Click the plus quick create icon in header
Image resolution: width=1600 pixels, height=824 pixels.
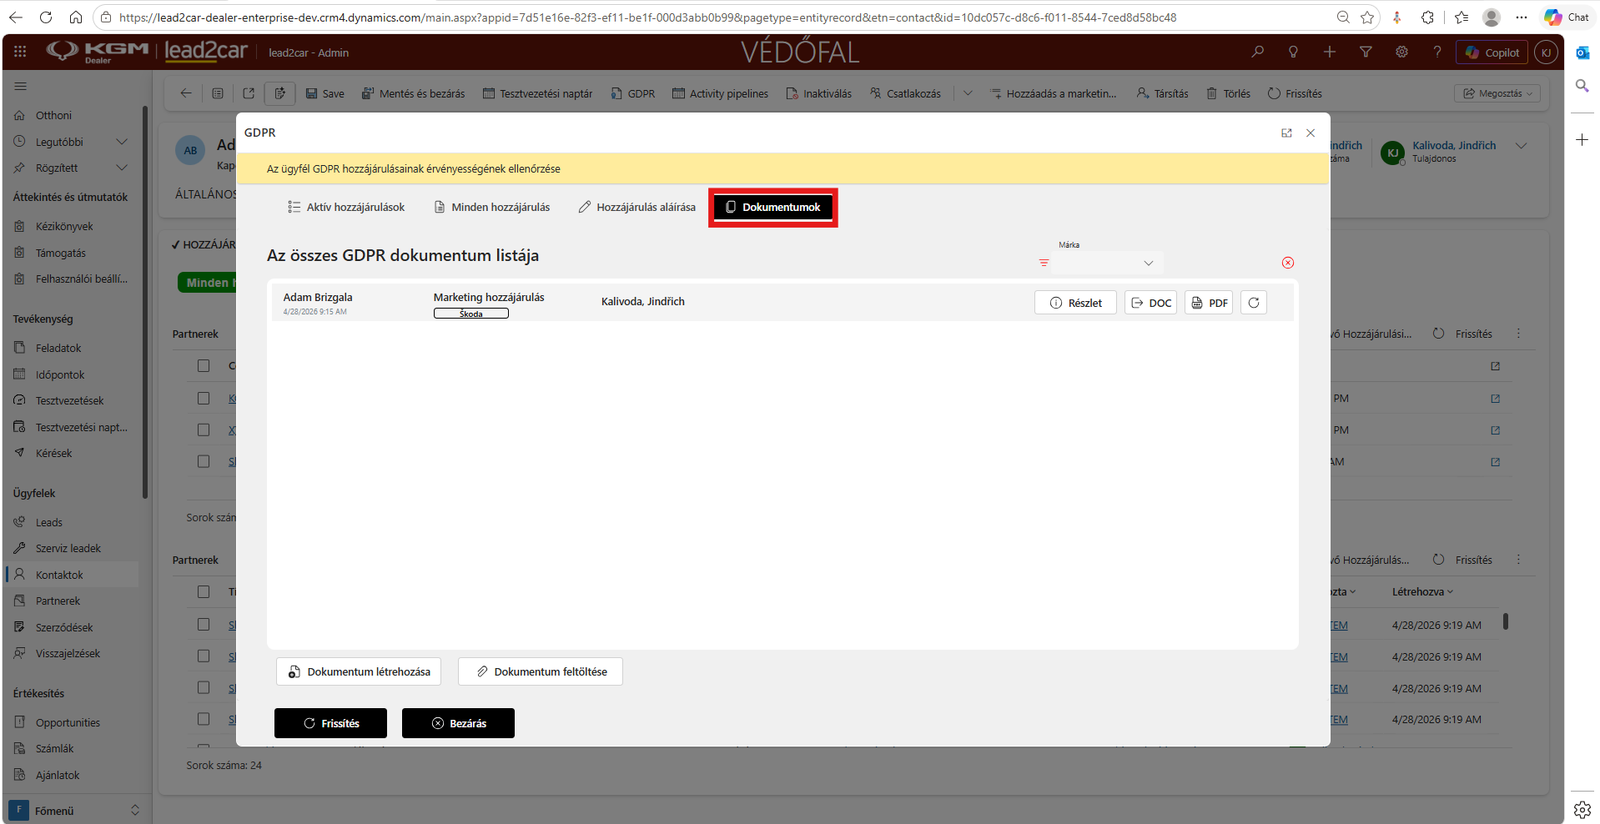[1330, 52]
